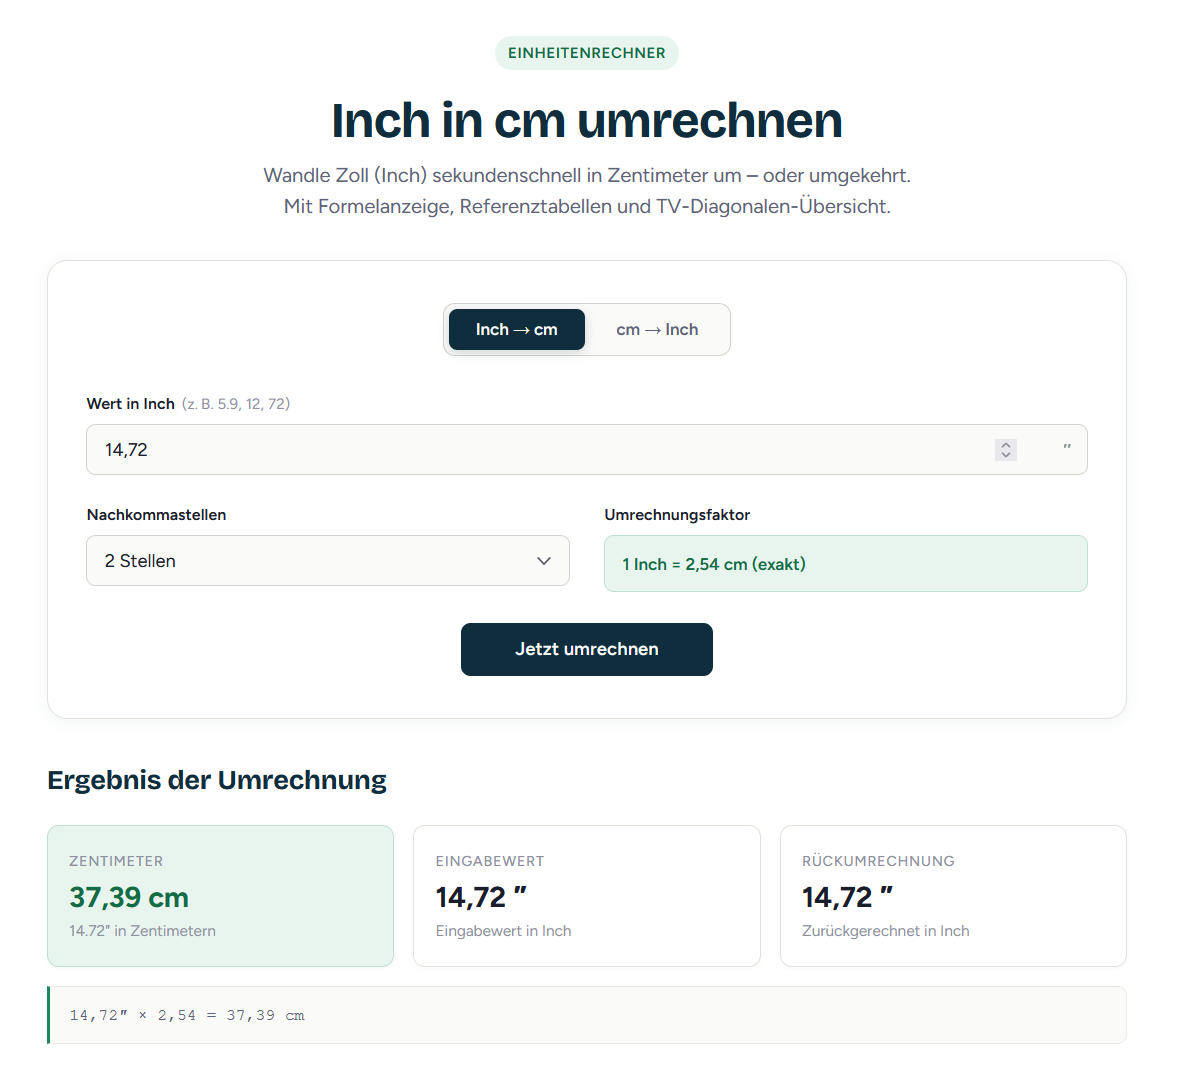Viewport: 1186px width, 1083px height.
Task: Click the Umrechnungsfaktor box 1 Inch = 2,54 cm
Action: [x=846, y=564]
